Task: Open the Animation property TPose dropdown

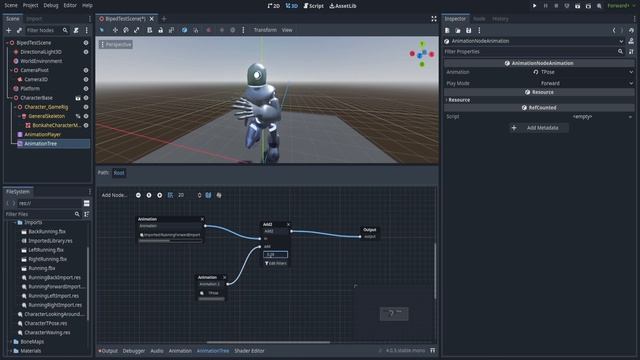Action: coord(585,72)
